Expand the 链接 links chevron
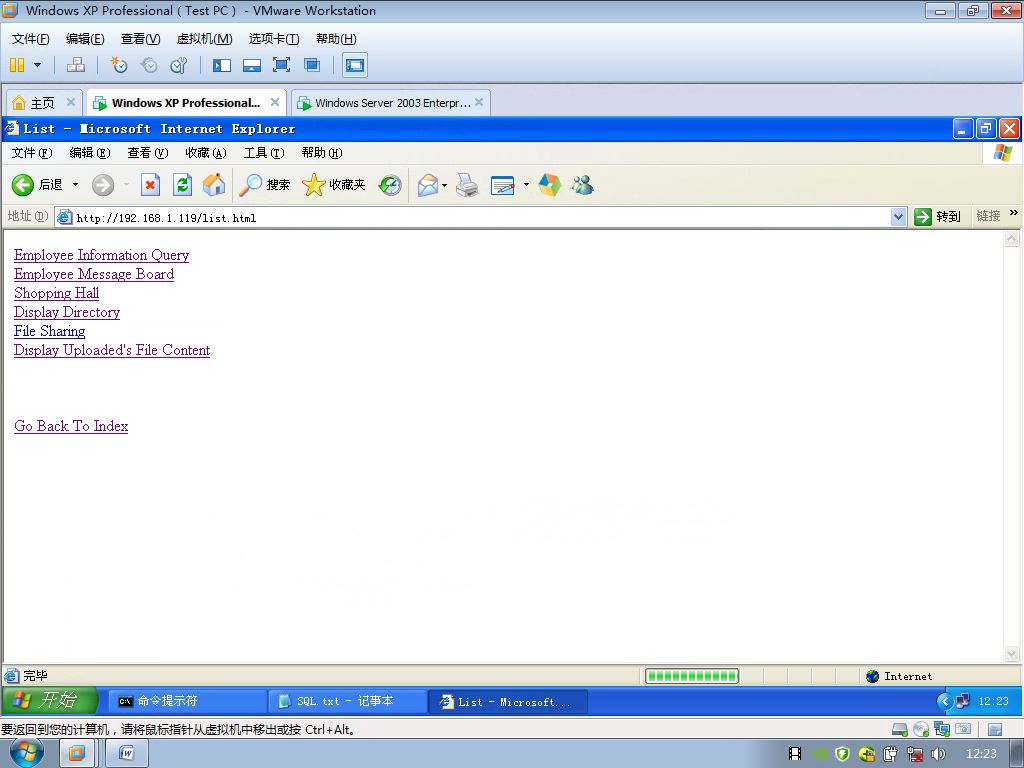The image size is (1024, 768). (x=1014, y=214)
